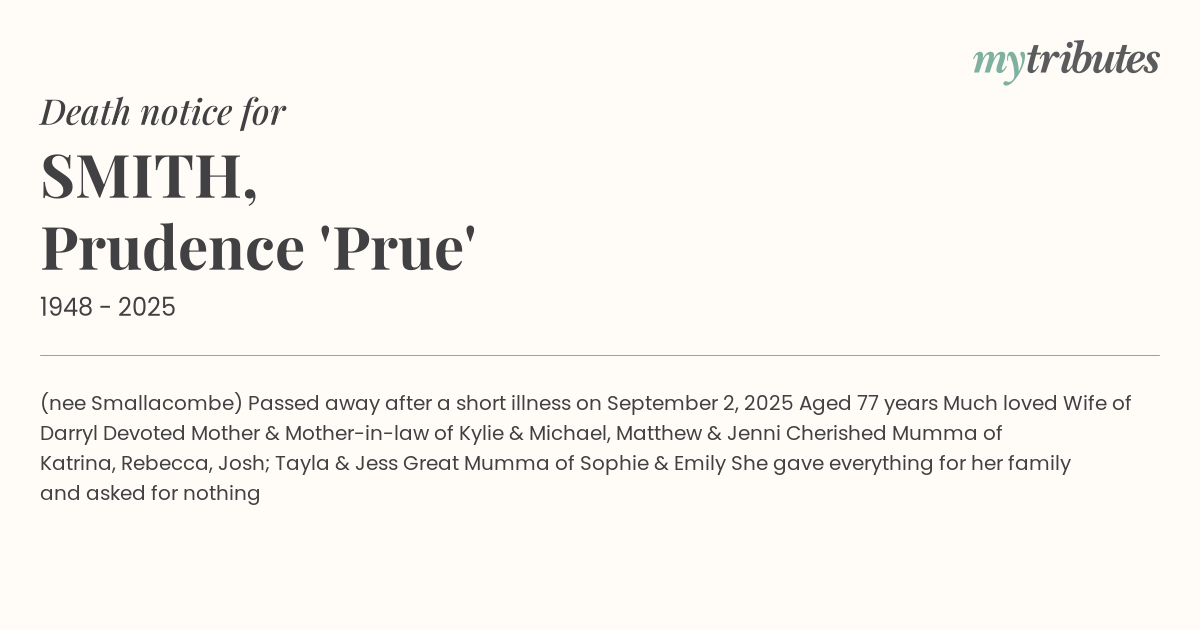Click the Prudence 'Prue' name heading
This screenshot has height=630, width=1200.
258,247
